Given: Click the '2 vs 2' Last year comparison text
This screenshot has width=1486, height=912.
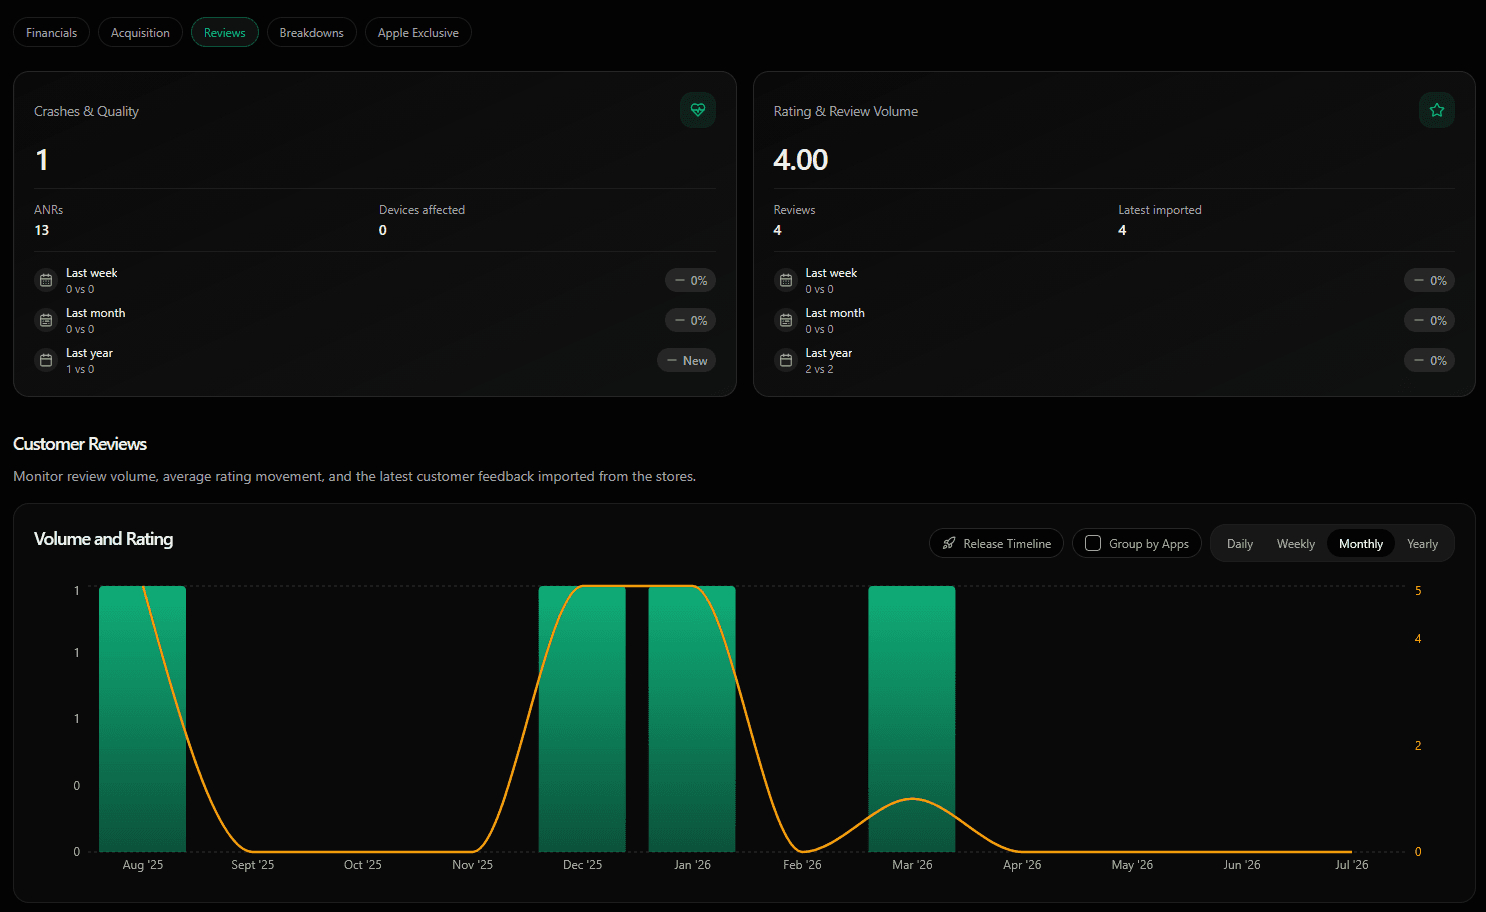Looking at the screenshot, I should (819, 369).
